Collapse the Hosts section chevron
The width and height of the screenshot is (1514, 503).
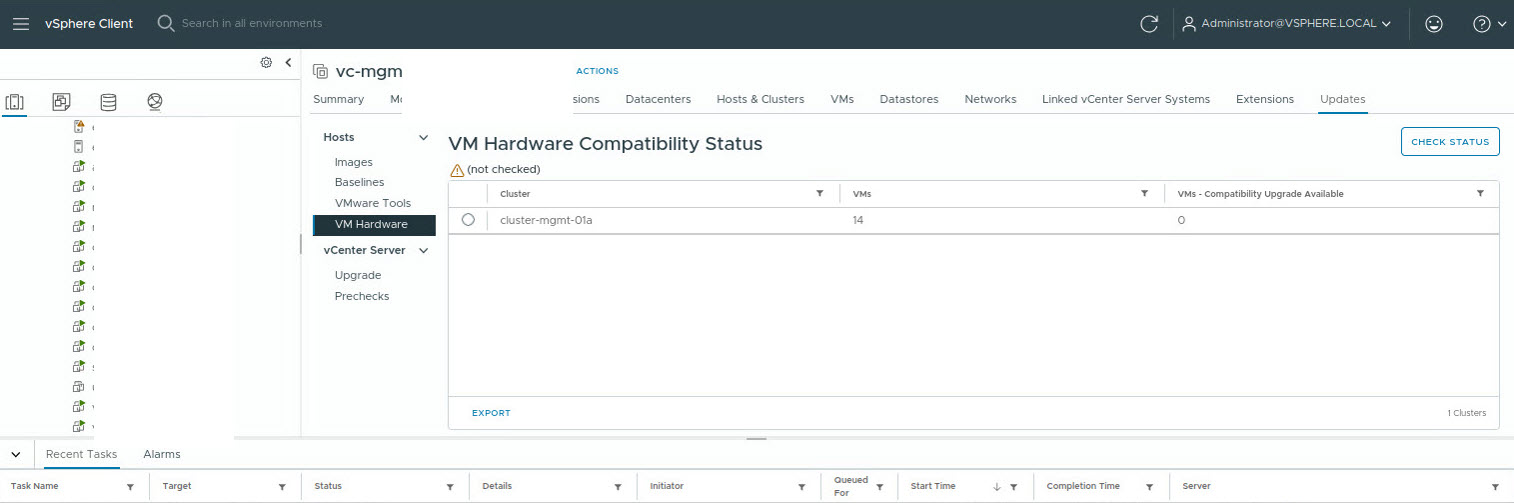click(423, 137)
